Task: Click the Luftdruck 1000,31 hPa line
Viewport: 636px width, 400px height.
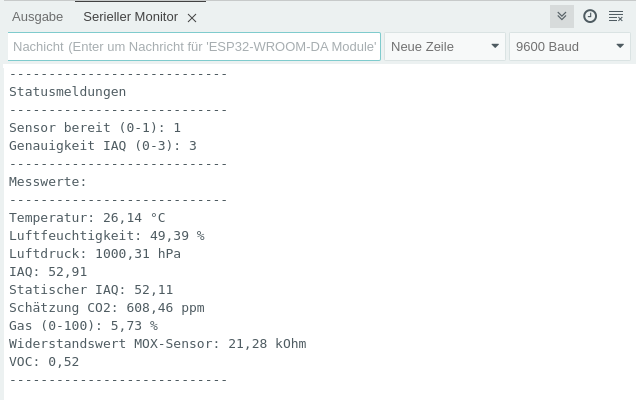Action: pos(95,254)
